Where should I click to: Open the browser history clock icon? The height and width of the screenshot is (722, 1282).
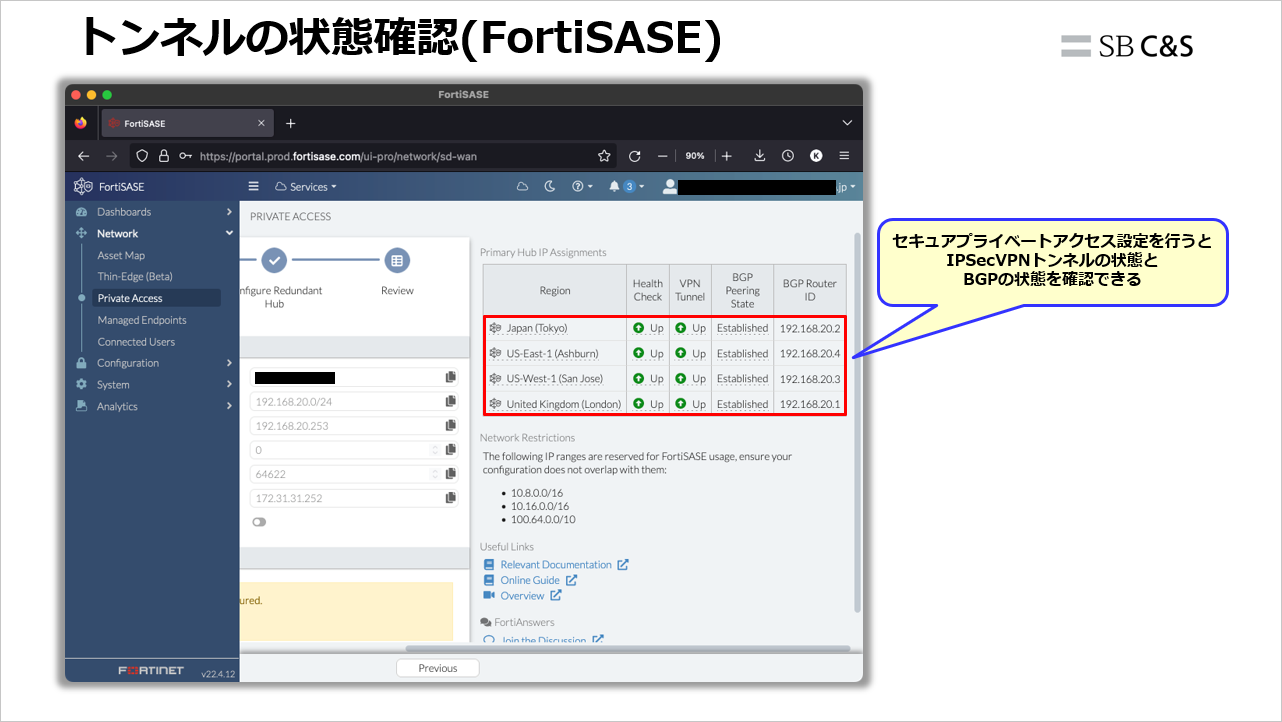788,156
